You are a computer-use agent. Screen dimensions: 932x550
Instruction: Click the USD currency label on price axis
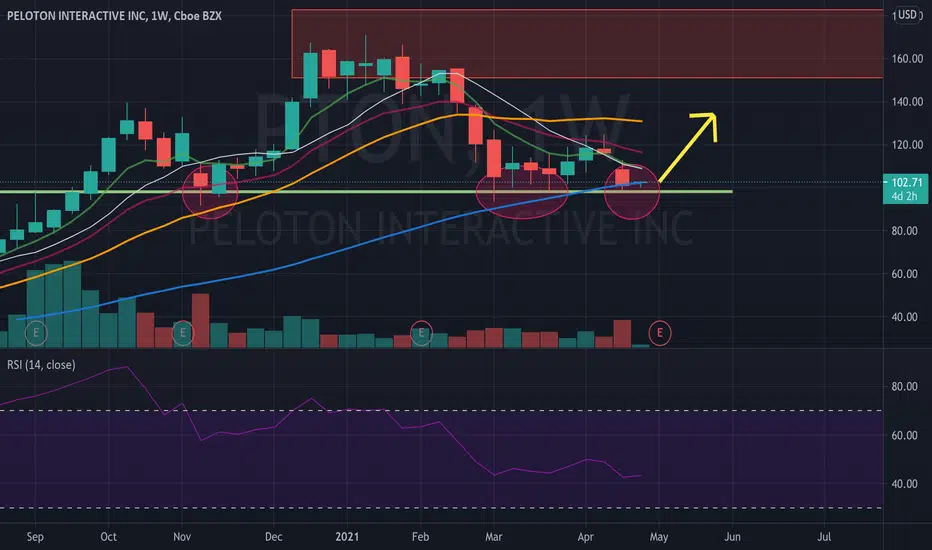point(907,14)
